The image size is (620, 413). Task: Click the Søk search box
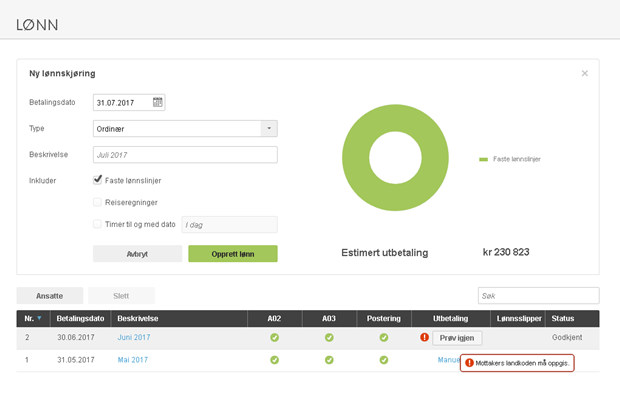(539, 296)
